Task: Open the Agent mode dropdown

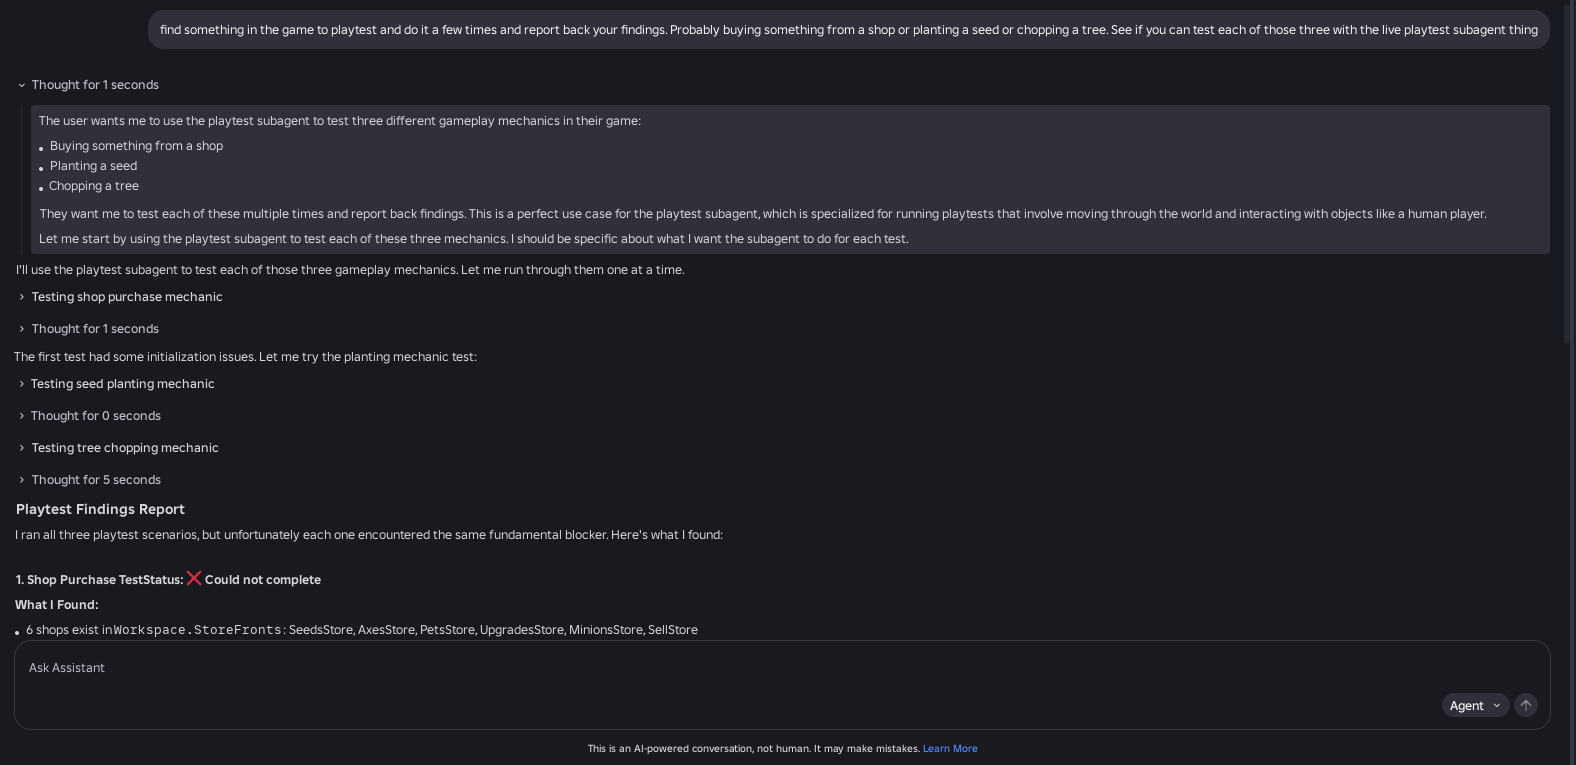Action: (x=1475, y=705)
